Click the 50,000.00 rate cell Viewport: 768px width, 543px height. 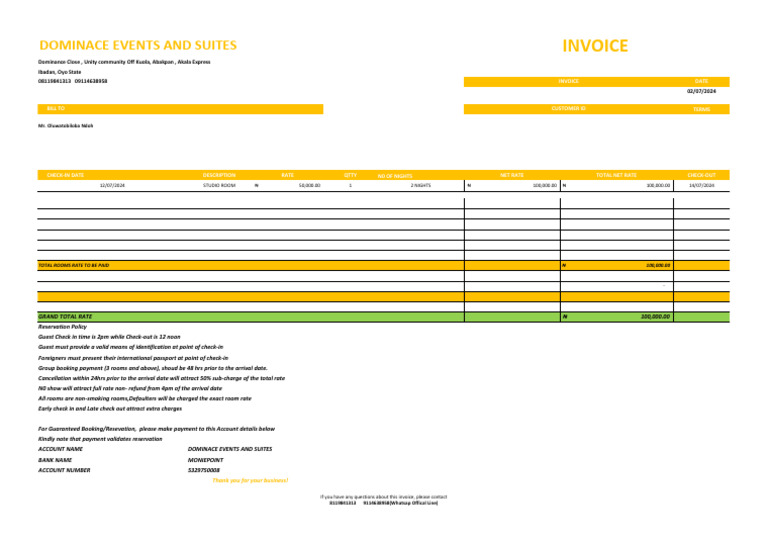pos(309,186)
